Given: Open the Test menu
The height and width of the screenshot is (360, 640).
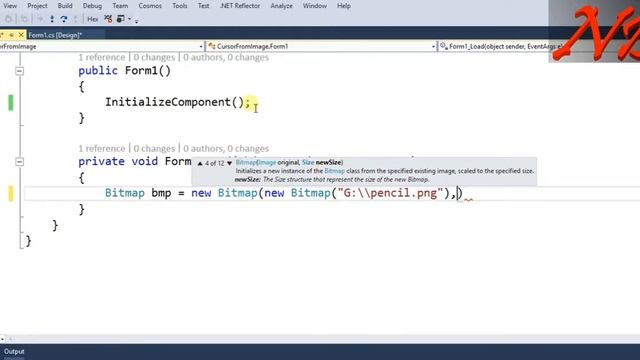Looking at the screenshot, I should tap(203, 6).
